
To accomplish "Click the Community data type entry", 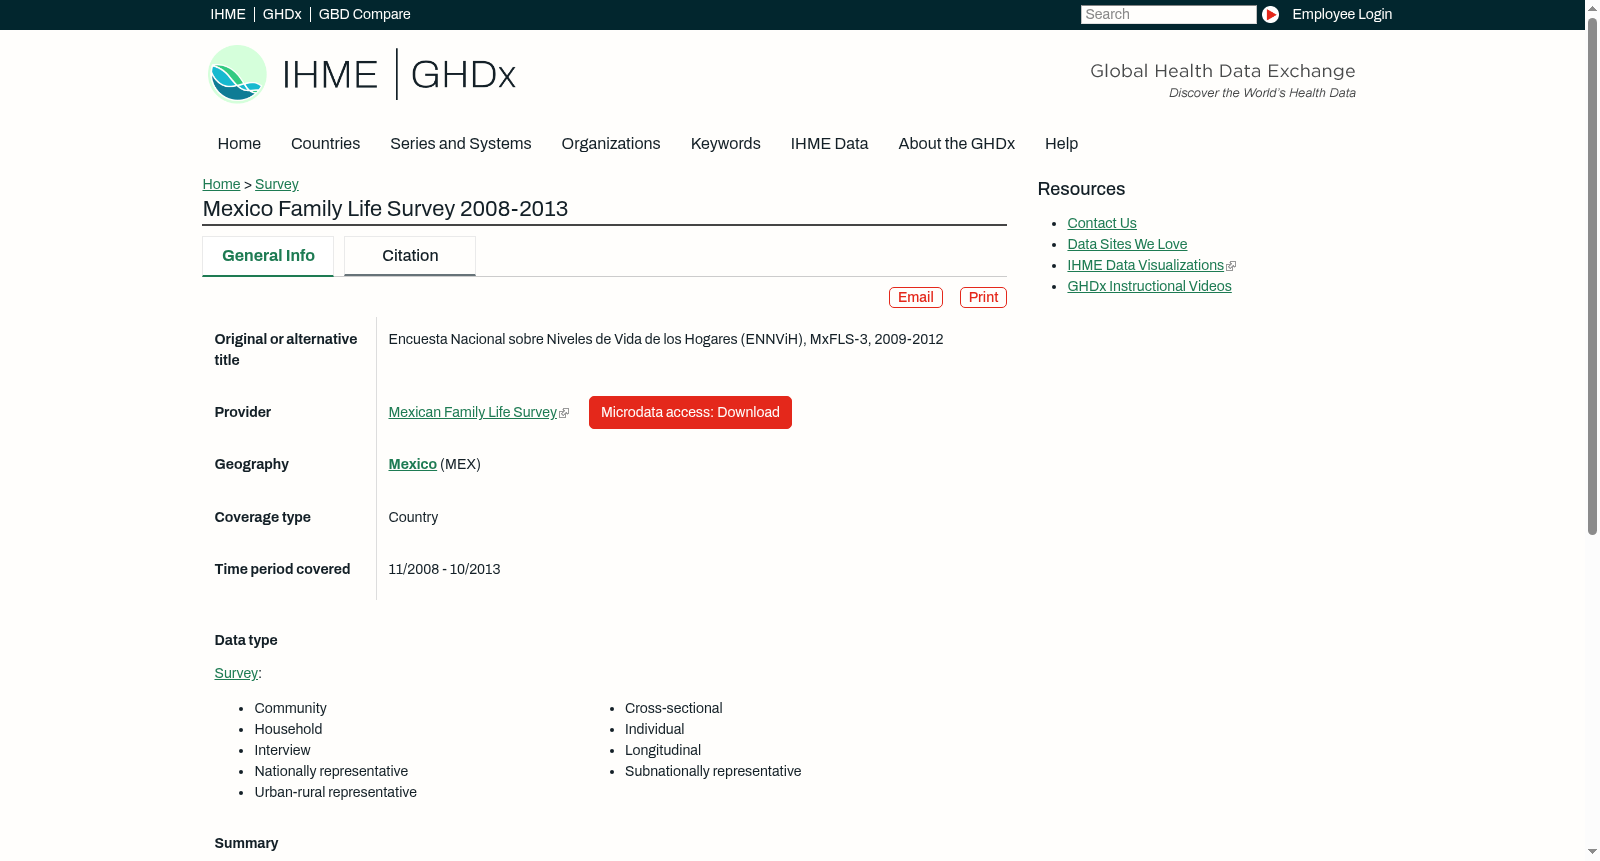I will click(290, 708).
